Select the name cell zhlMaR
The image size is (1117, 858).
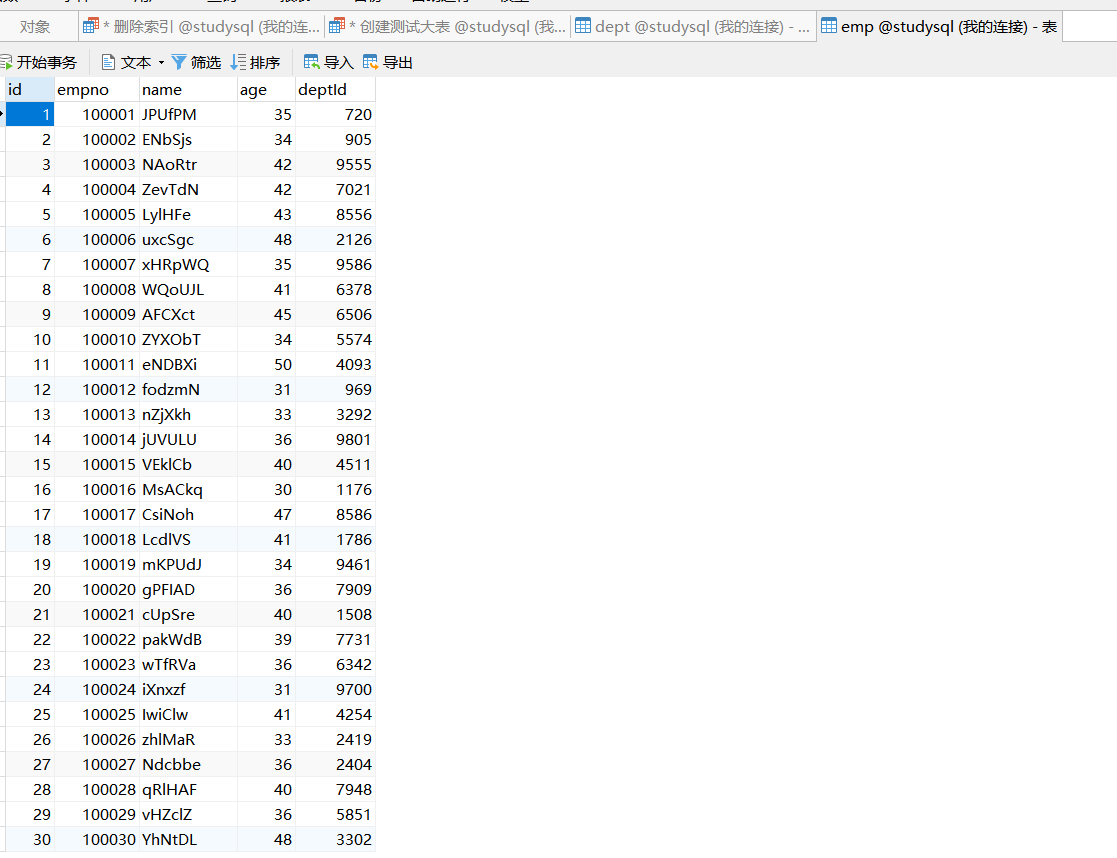tap(187, 740)
